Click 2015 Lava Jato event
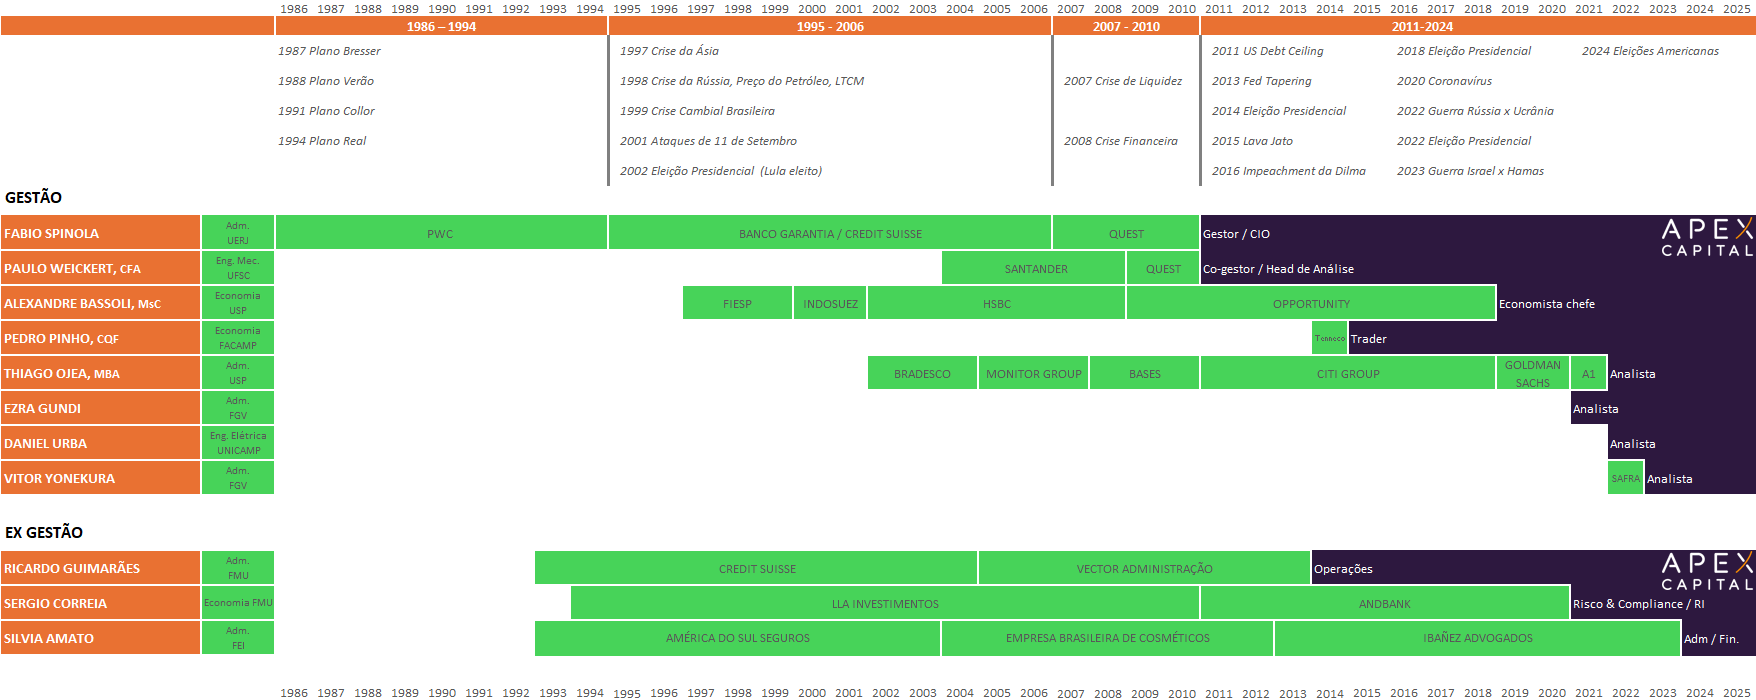The width and height of the screenshot is (1756, 700). point(1252,141)
